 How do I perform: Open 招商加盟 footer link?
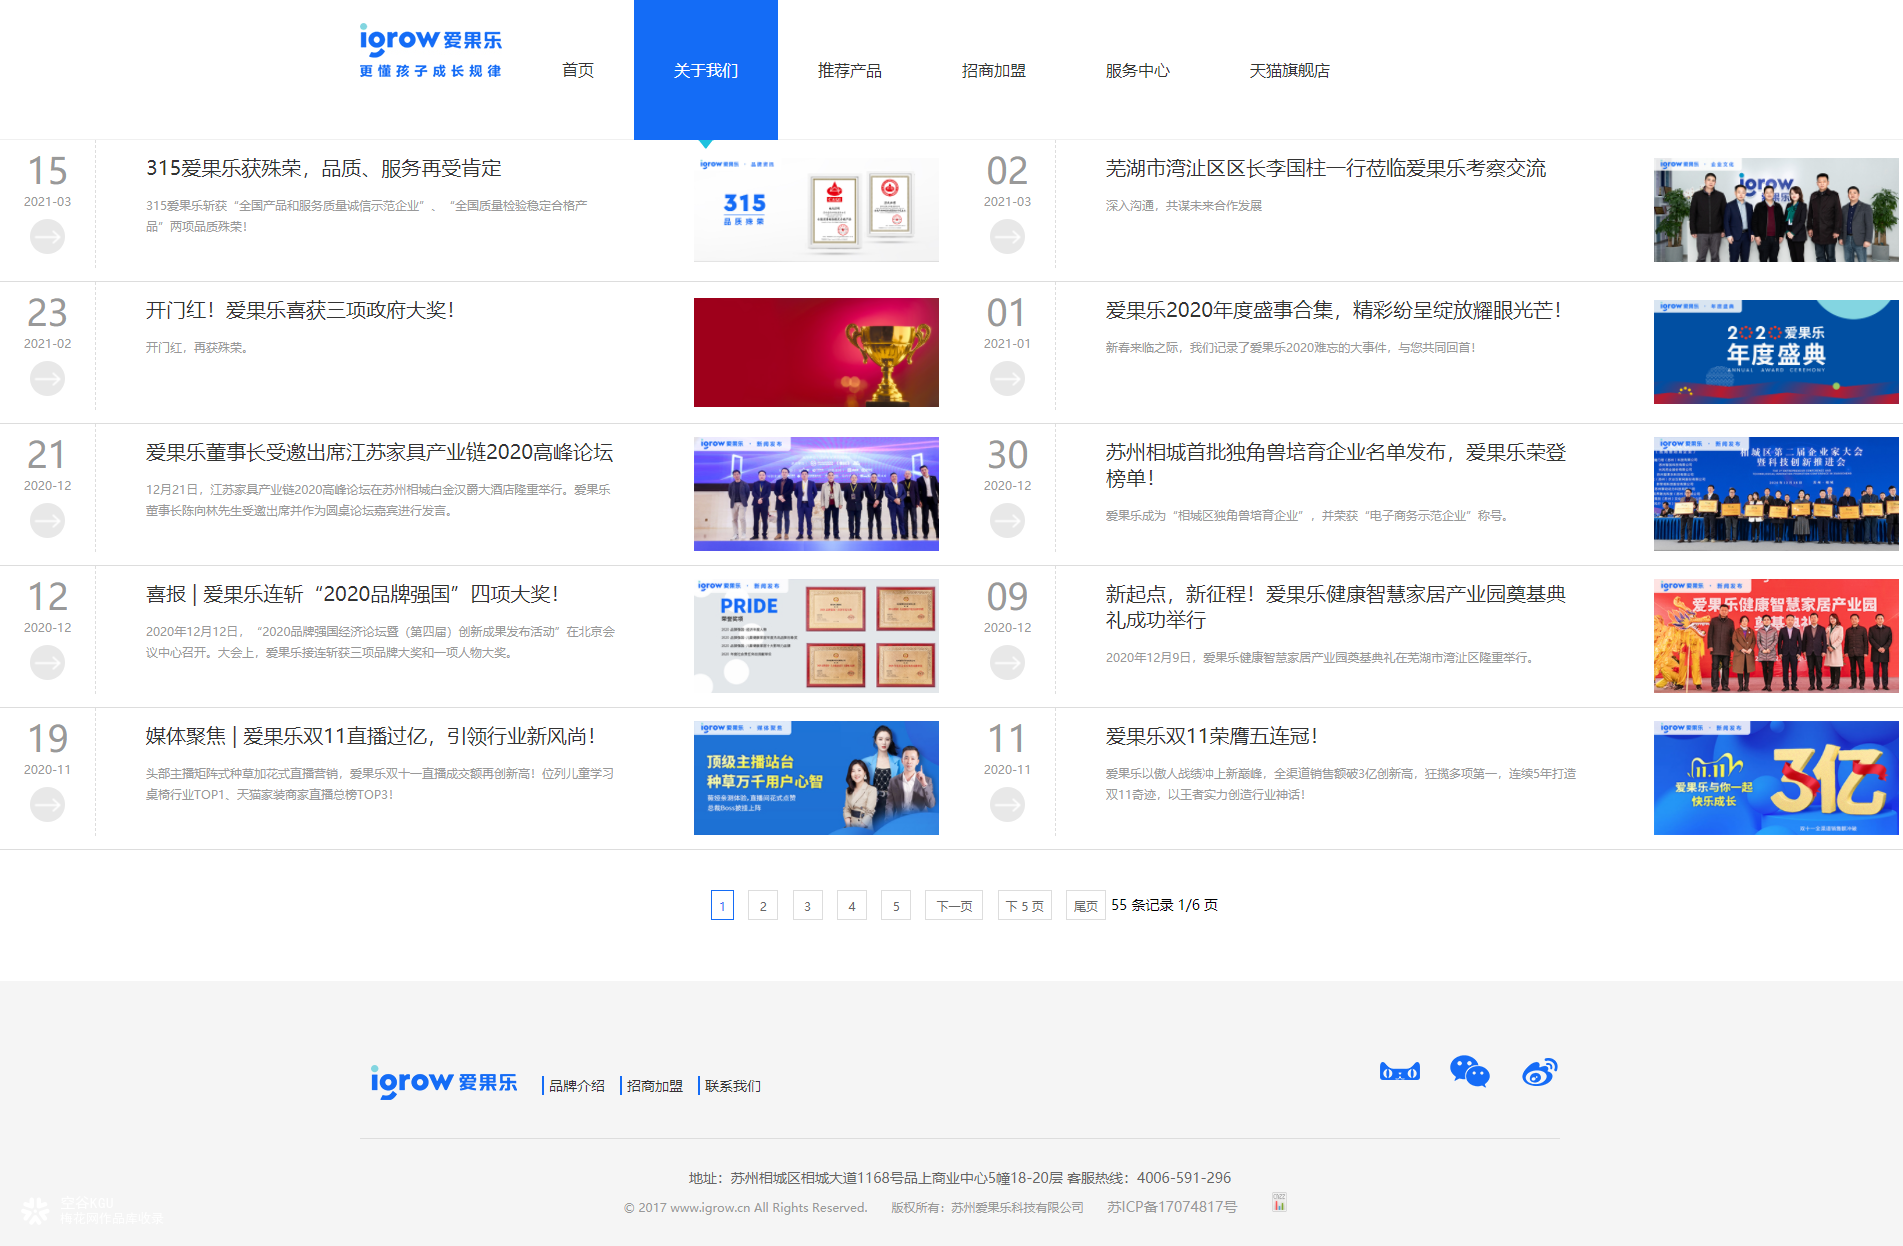655,1085
